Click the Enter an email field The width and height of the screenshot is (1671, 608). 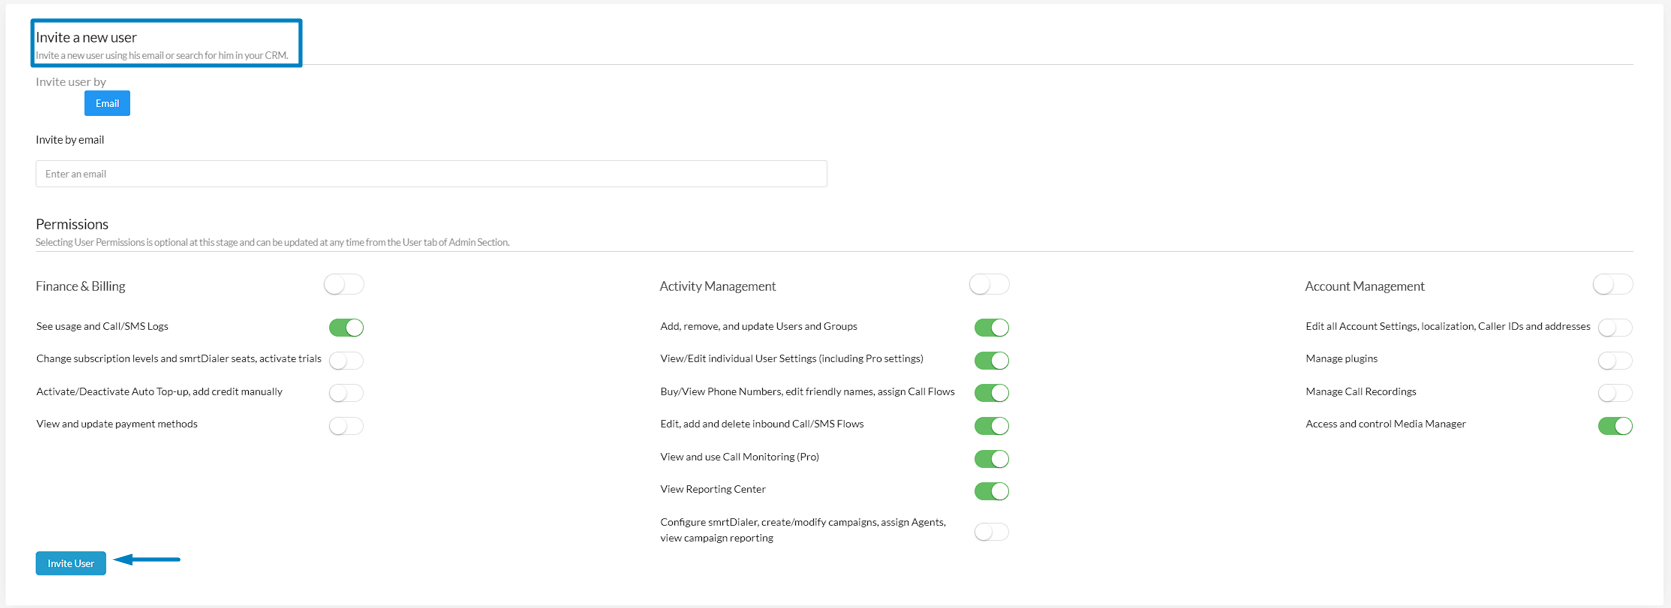point(431,174)
